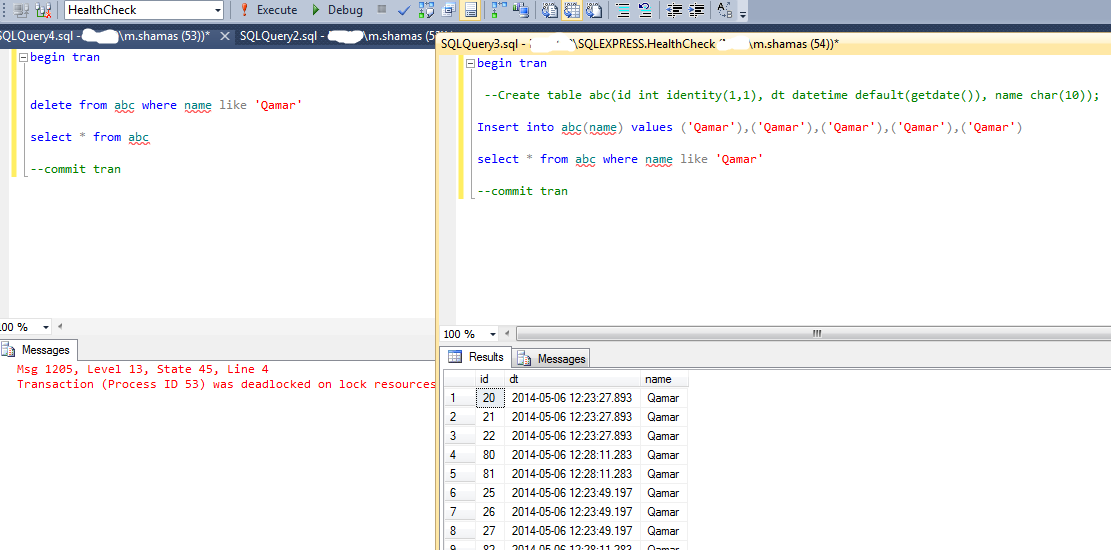The width and height of the screenshot is (1111, 551).
Task: Switch output to Results to File
Action: (594, 10)
